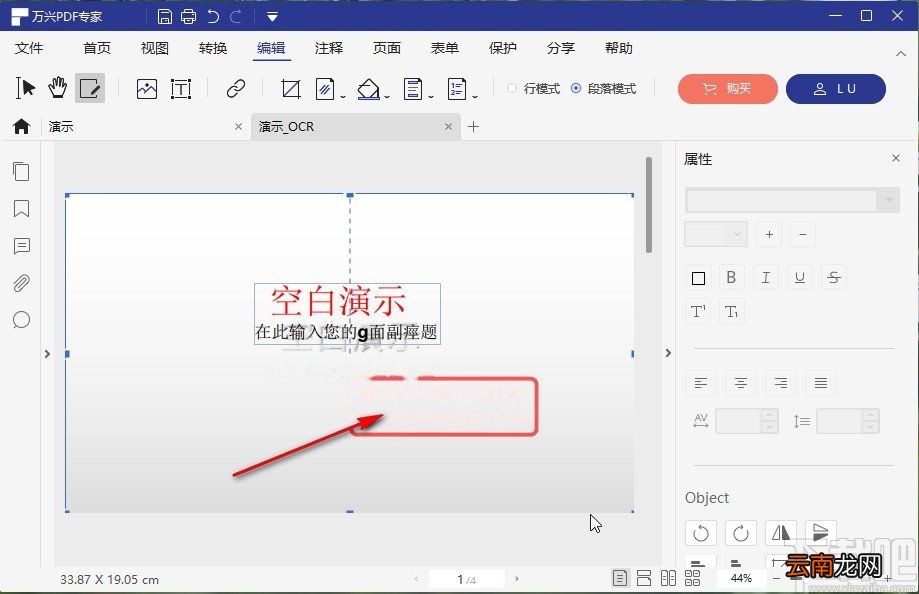Click the link insertion tool

[x=236, y=89]
